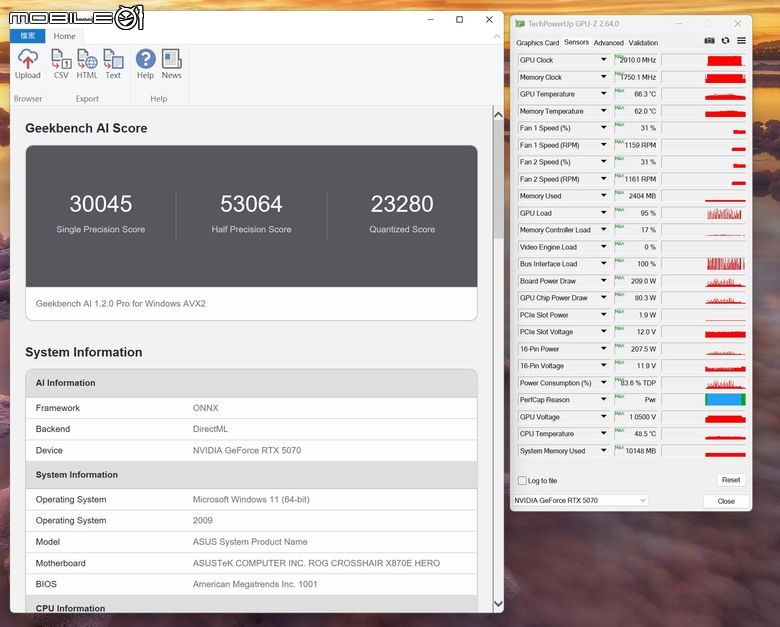The height and width of the screenshot is (627, 780).
Task: Click the 23280 Quantized Score
Action: point(402,204)
